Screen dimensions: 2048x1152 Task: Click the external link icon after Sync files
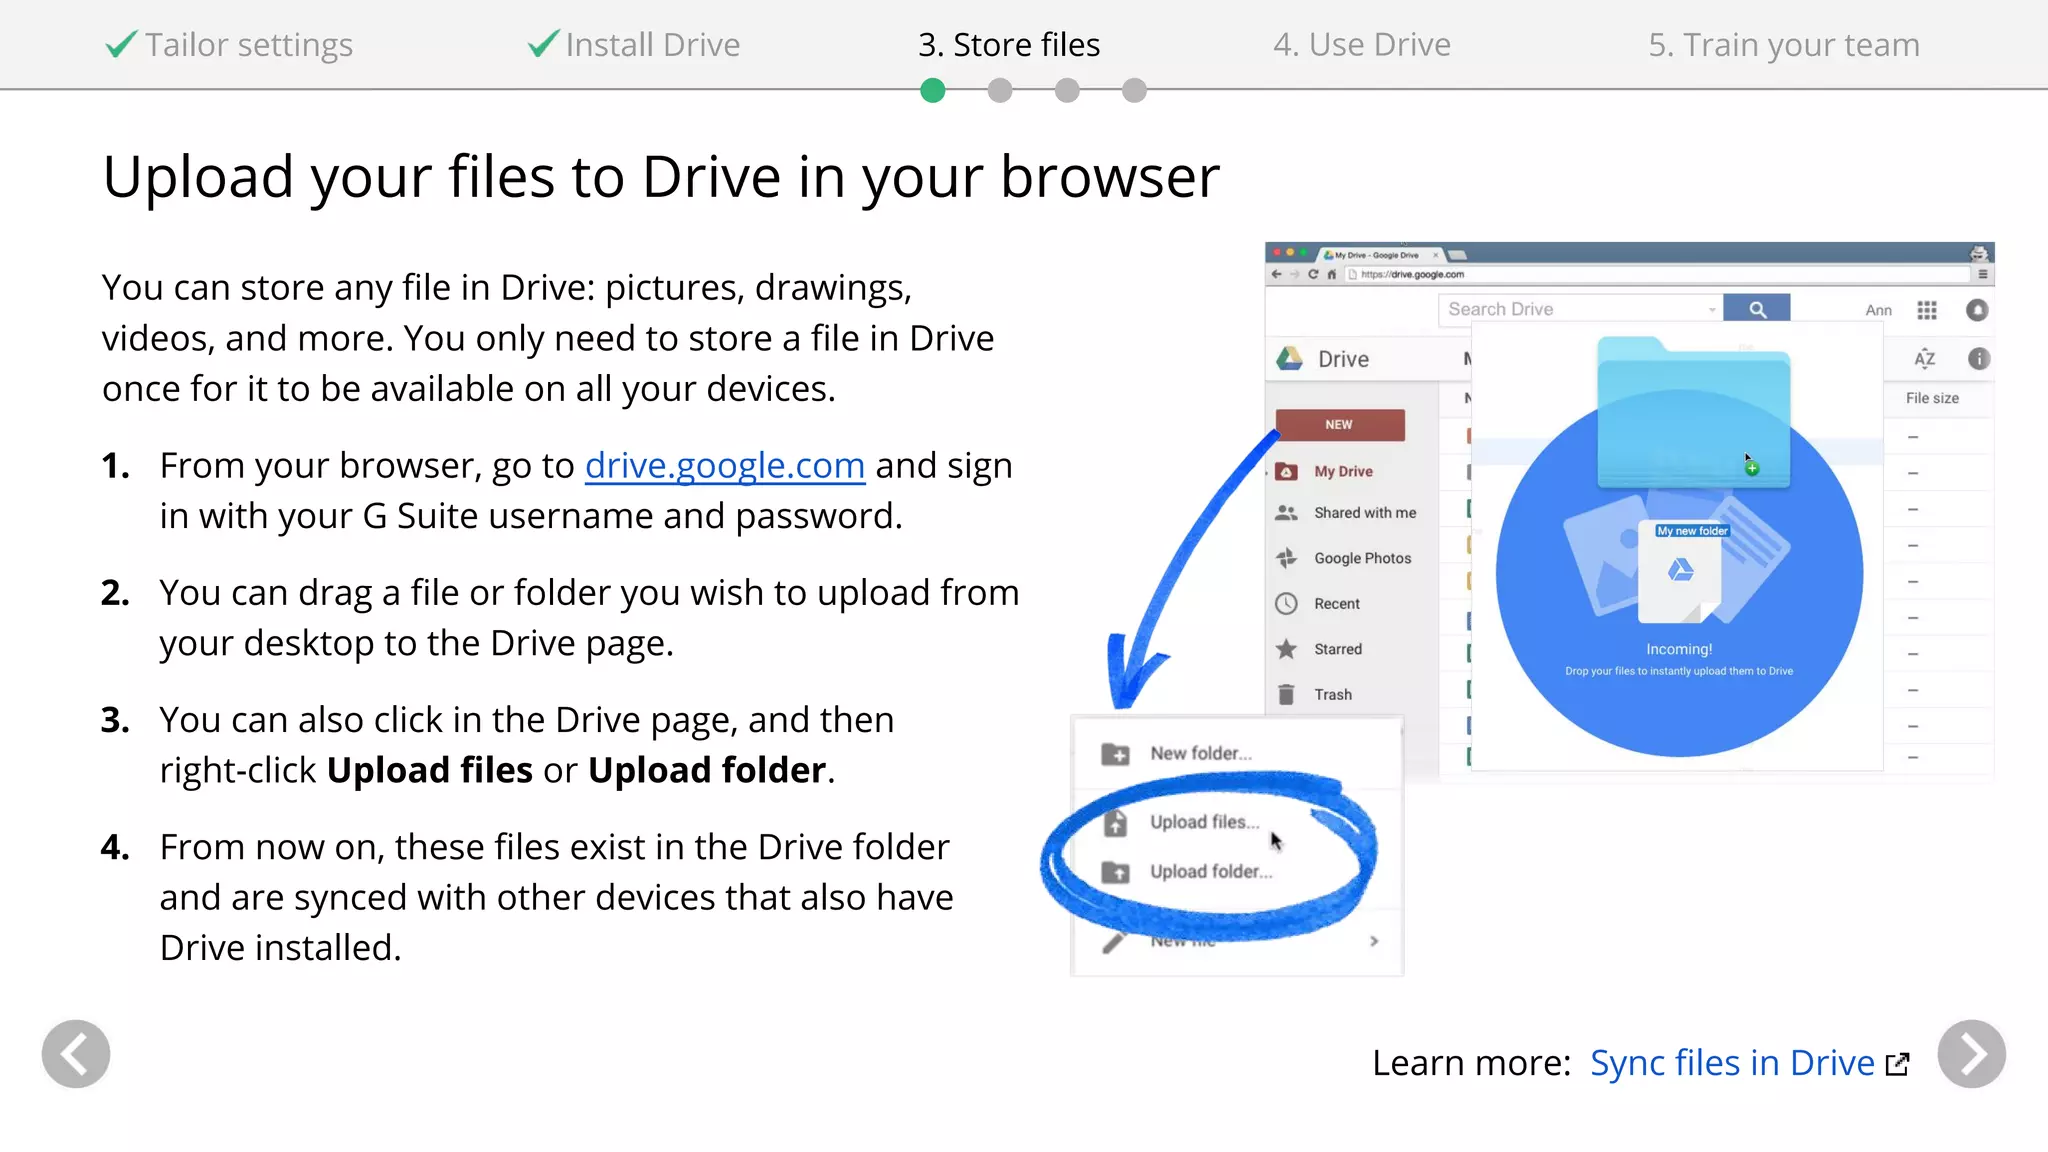tap(1897, 1064)
